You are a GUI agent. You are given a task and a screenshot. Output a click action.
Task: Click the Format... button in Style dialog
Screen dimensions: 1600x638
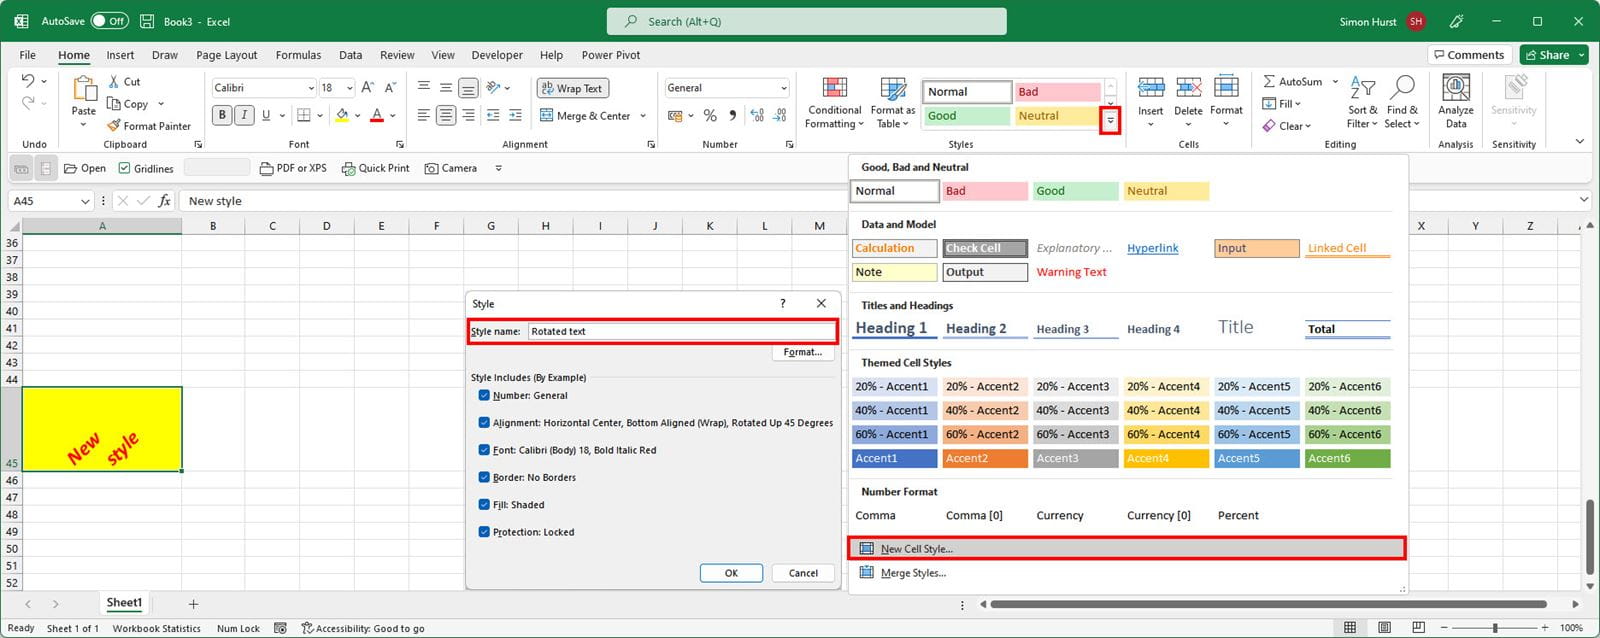click(802, 352)
